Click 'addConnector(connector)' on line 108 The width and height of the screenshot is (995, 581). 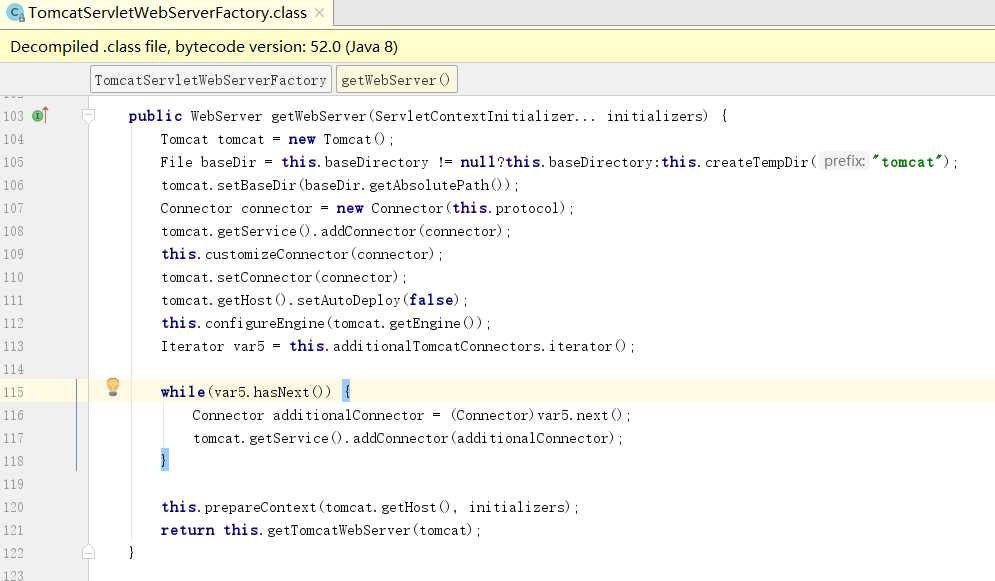(x=412, y=232)
